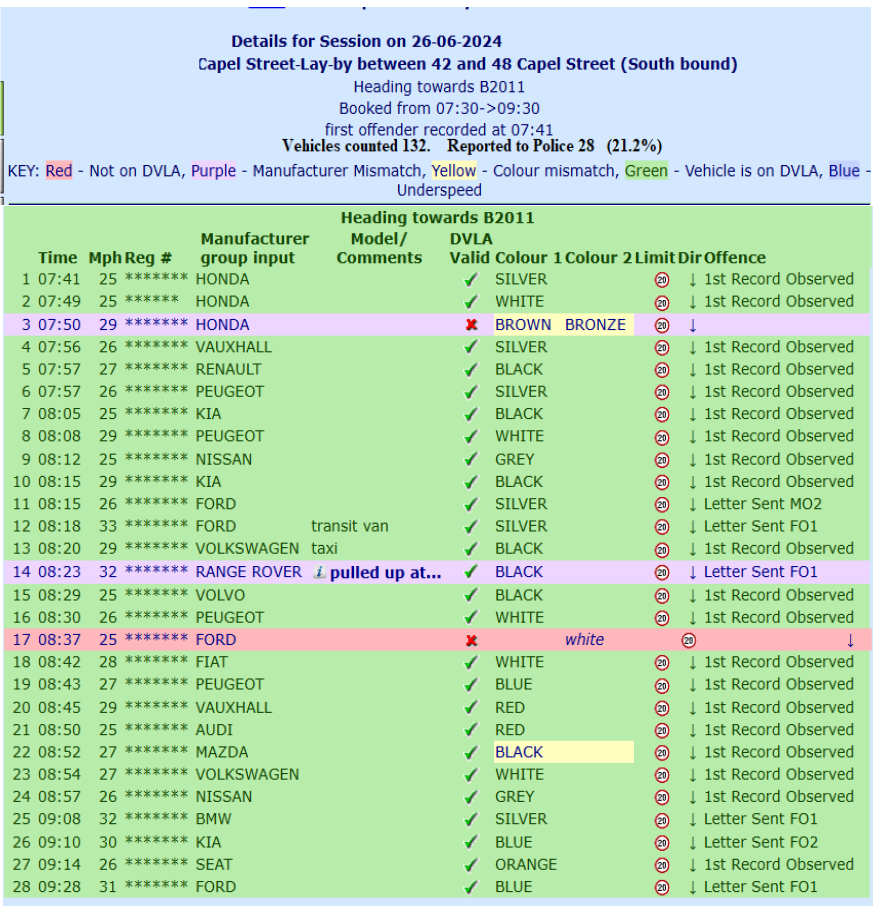Click the down arrow in the 07:50 HONDA row
Viewport: 880px width, 908px height.
(x=692, y=325)
